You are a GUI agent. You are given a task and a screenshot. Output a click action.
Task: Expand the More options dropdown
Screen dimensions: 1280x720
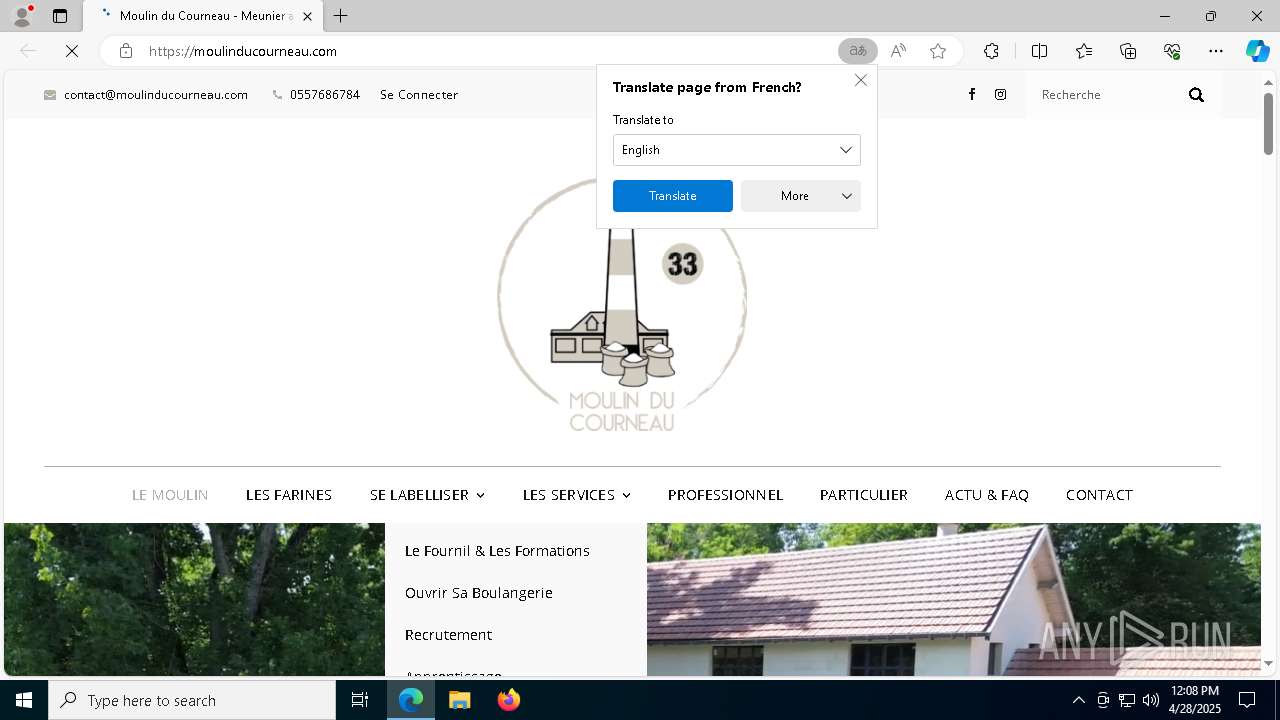(x=801, y=196)
